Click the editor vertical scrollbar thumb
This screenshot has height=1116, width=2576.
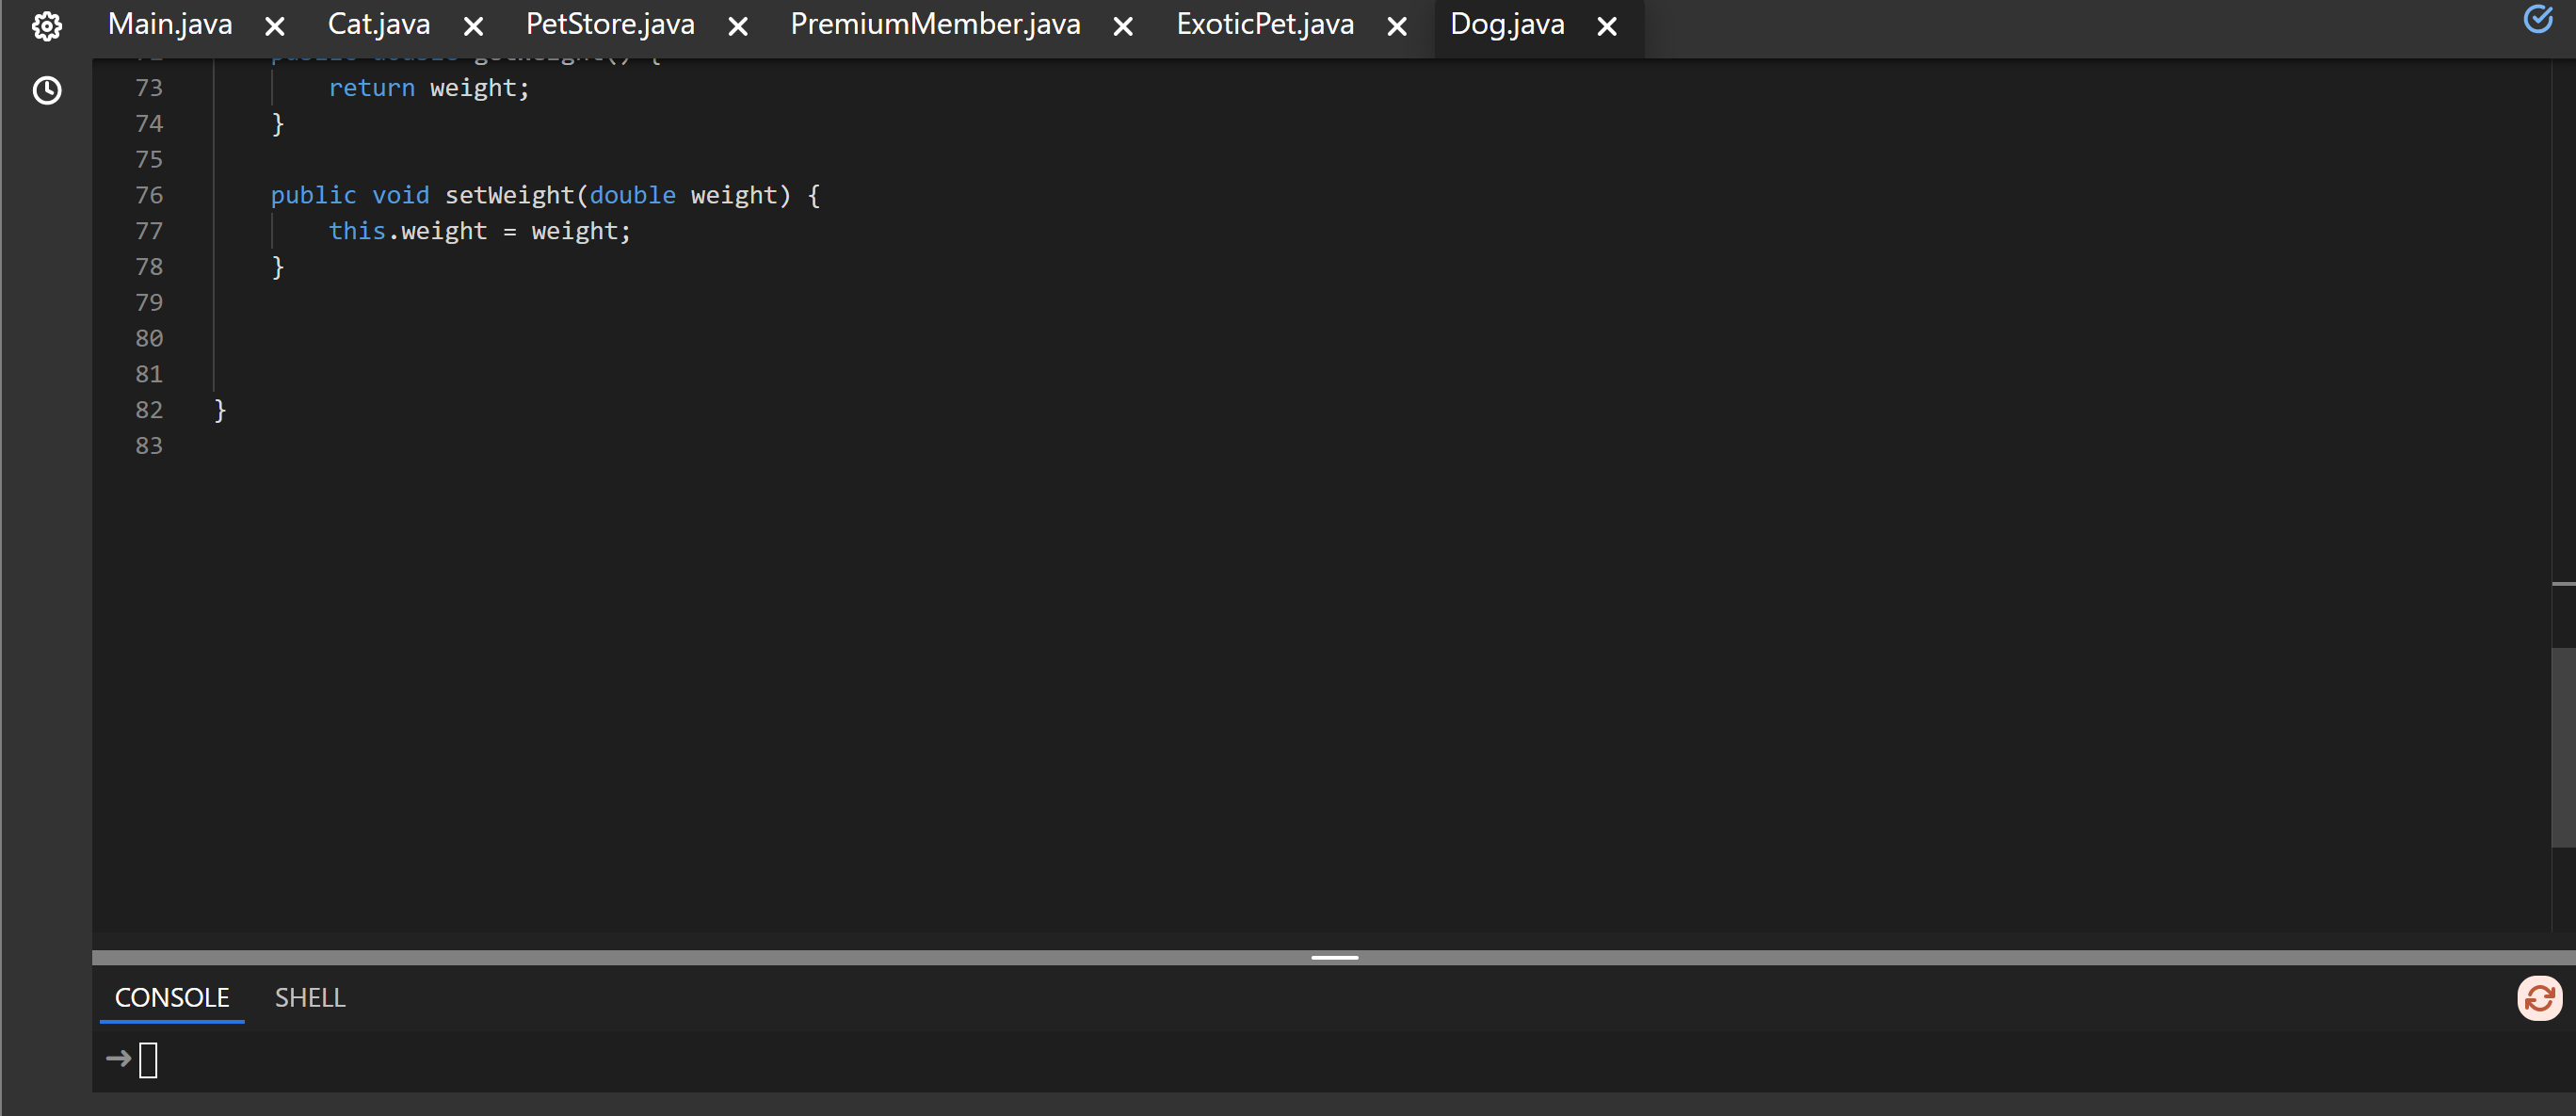point(2563,747)
